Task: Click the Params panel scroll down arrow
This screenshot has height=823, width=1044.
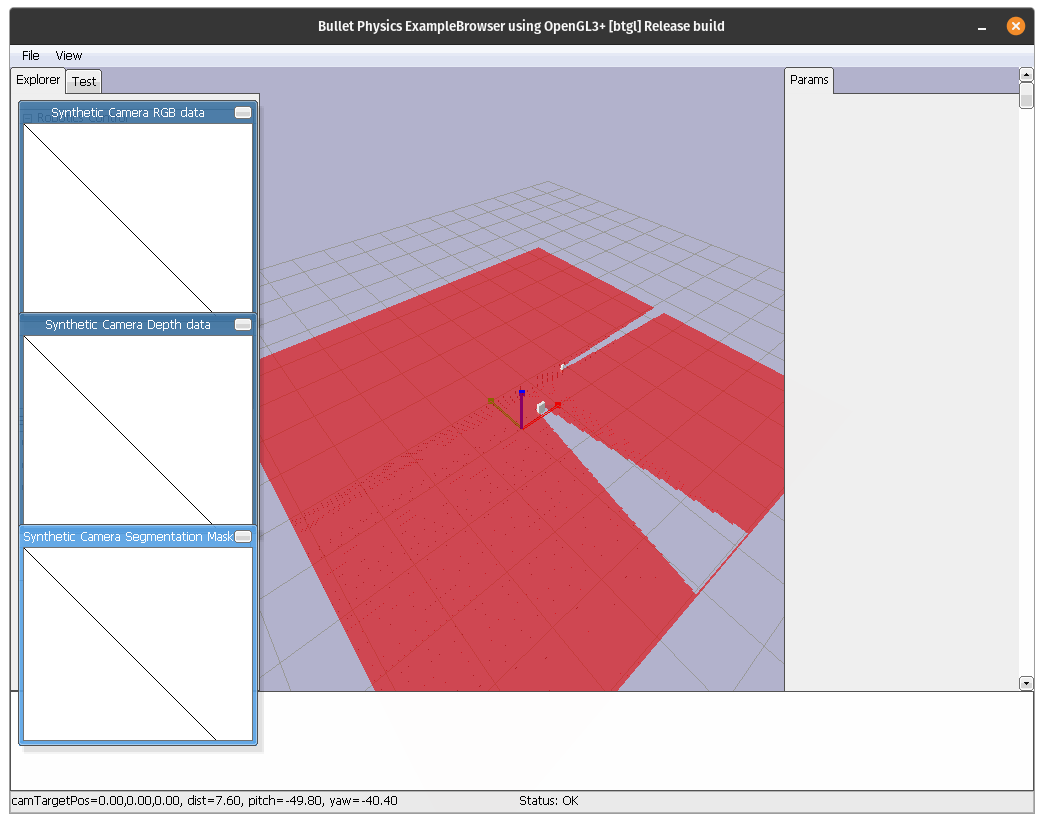Action: click(1026, 683)
